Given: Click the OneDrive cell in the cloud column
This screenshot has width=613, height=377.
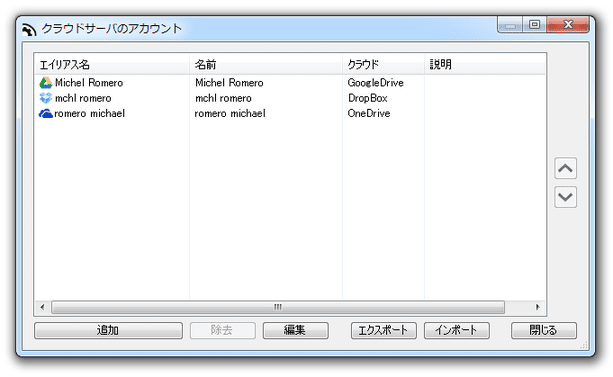Looking at the screenshot, I should coord(369,113).
